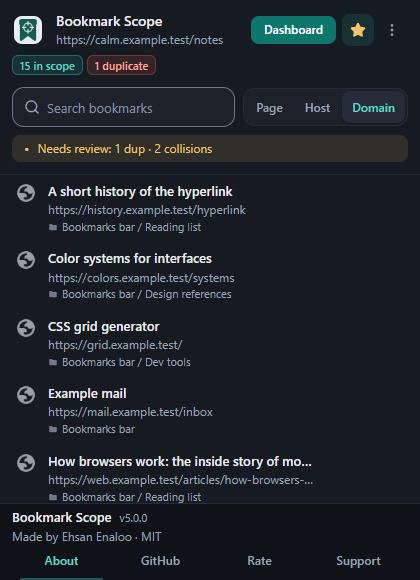420x580 pixels.
Task: Click the mail.example.test/inbox URL
Action: 130,412
